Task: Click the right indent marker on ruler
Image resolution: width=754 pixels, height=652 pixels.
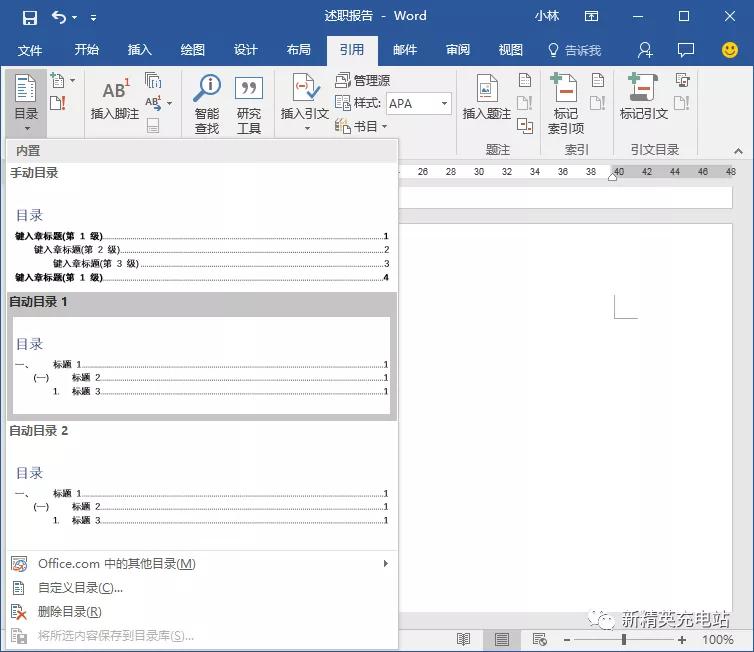Action: (612, 176)
